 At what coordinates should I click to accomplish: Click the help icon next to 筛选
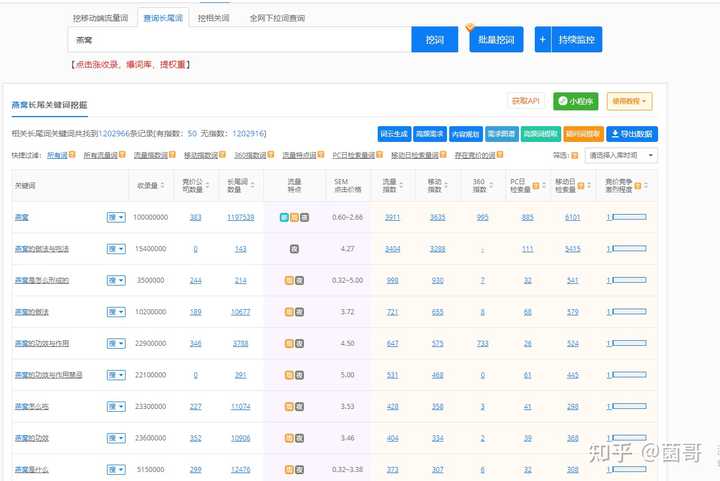pyautogui.click(x=574, y=156)
